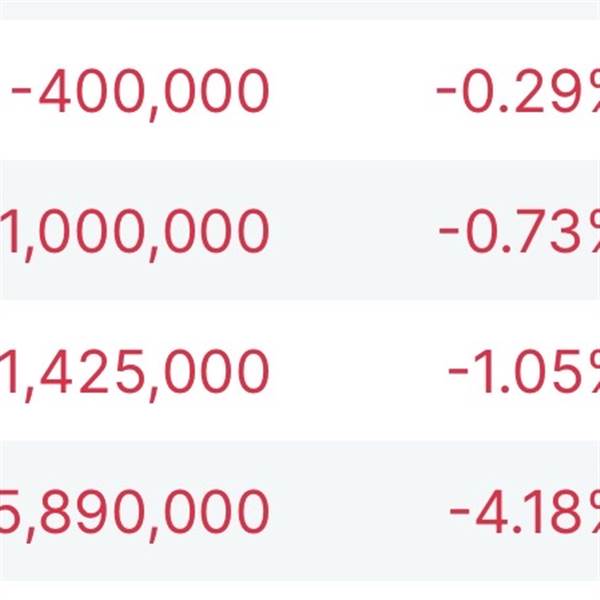Click the minus sign of -4.18%
The image size is (600, 600).
click(x=461, y=514)
